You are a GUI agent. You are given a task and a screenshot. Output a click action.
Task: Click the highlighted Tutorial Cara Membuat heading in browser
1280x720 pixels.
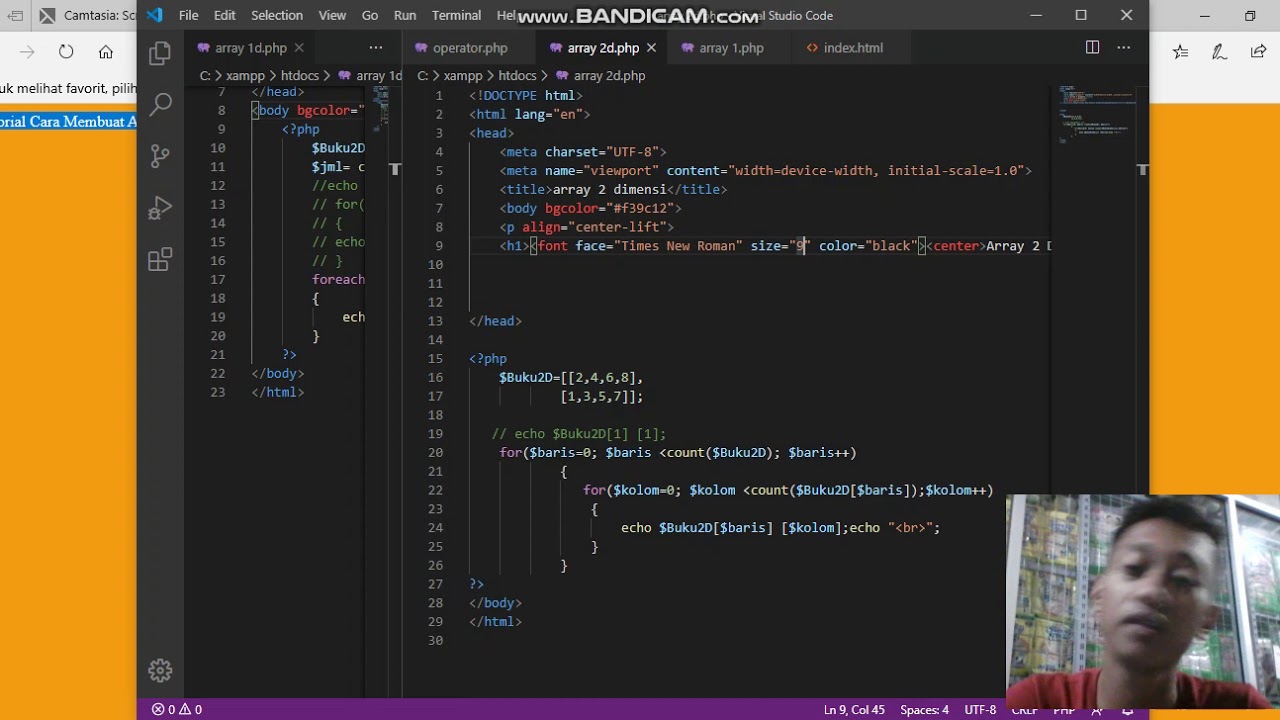(x=68, y=122)
